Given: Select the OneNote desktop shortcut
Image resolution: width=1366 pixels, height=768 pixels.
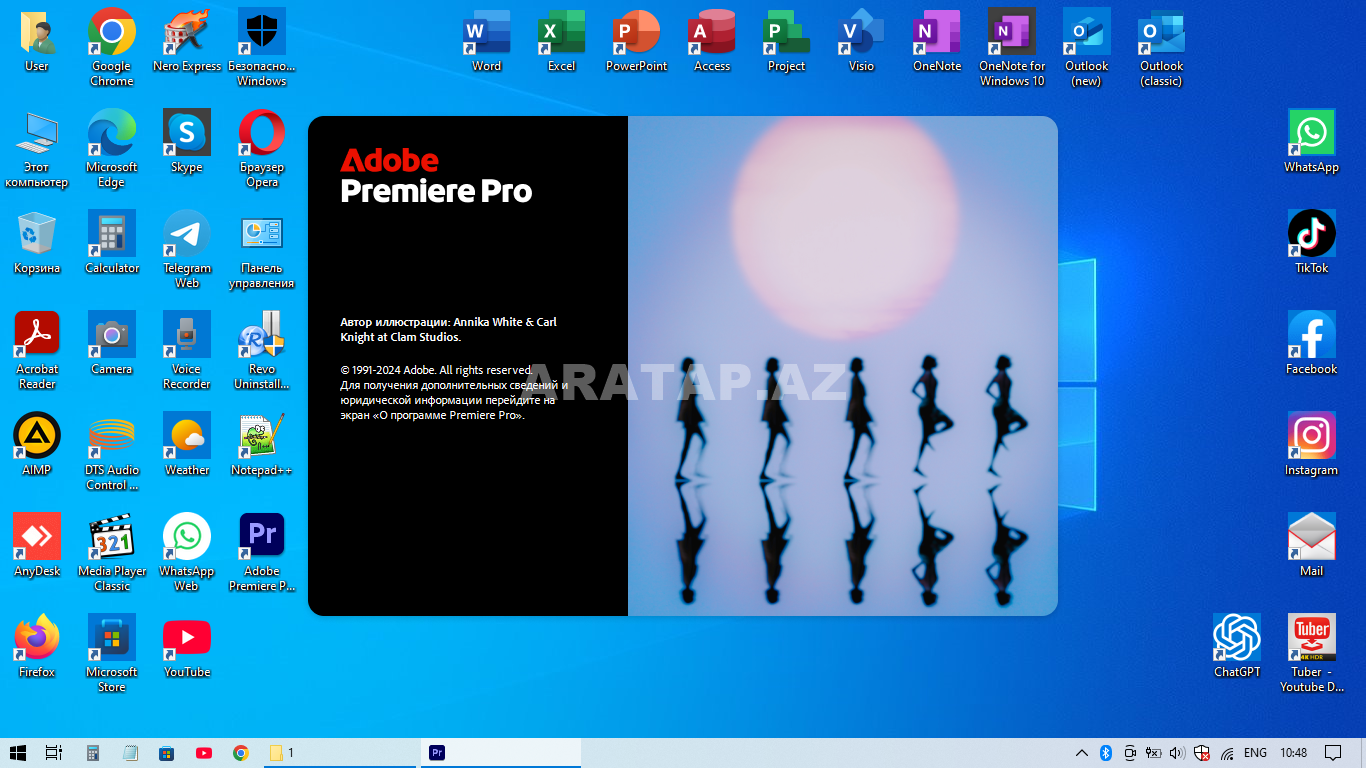Looking at the screenshot, I should tap(937, 40).
